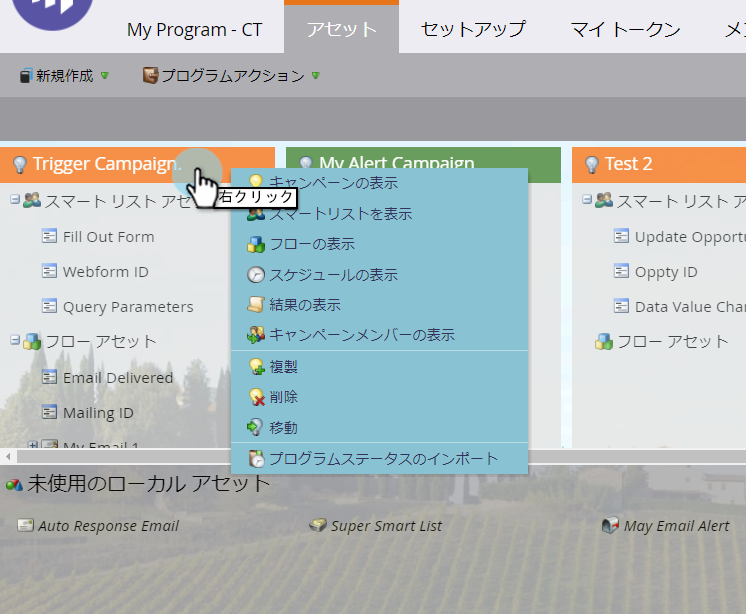This screenshot has height=614, width=746.
Task: Click the 複製 lightbulb-plus icon
Action: tap(257, 367)
